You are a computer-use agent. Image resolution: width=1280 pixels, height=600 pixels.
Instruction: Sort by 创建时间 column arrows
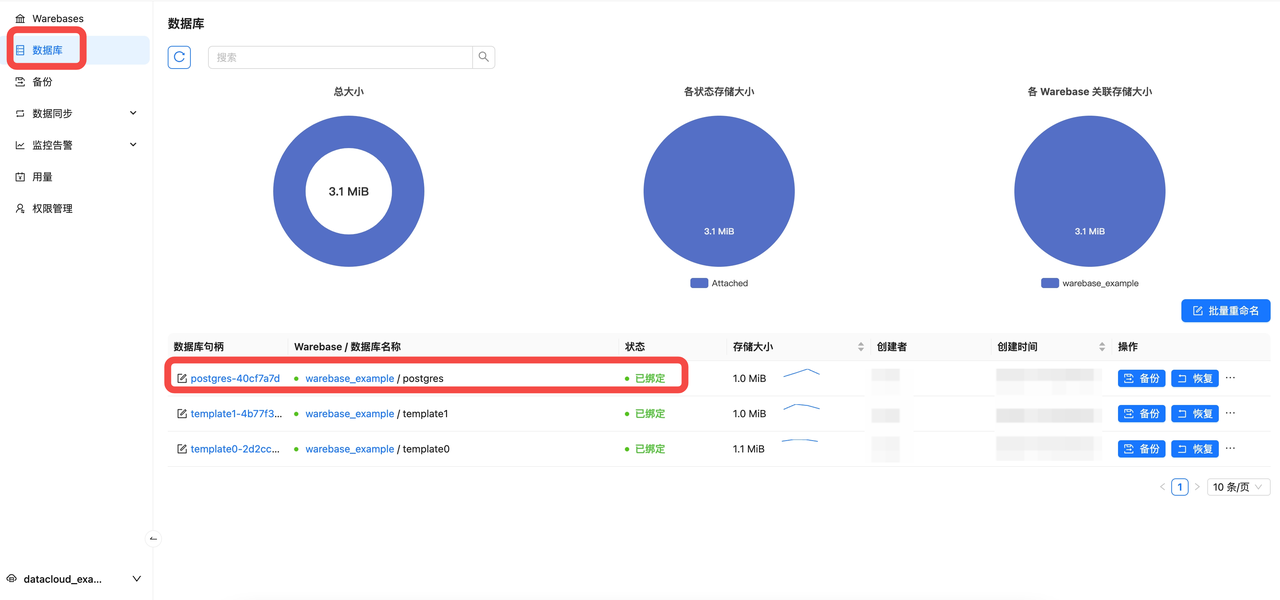click(x=1102, y=347)
